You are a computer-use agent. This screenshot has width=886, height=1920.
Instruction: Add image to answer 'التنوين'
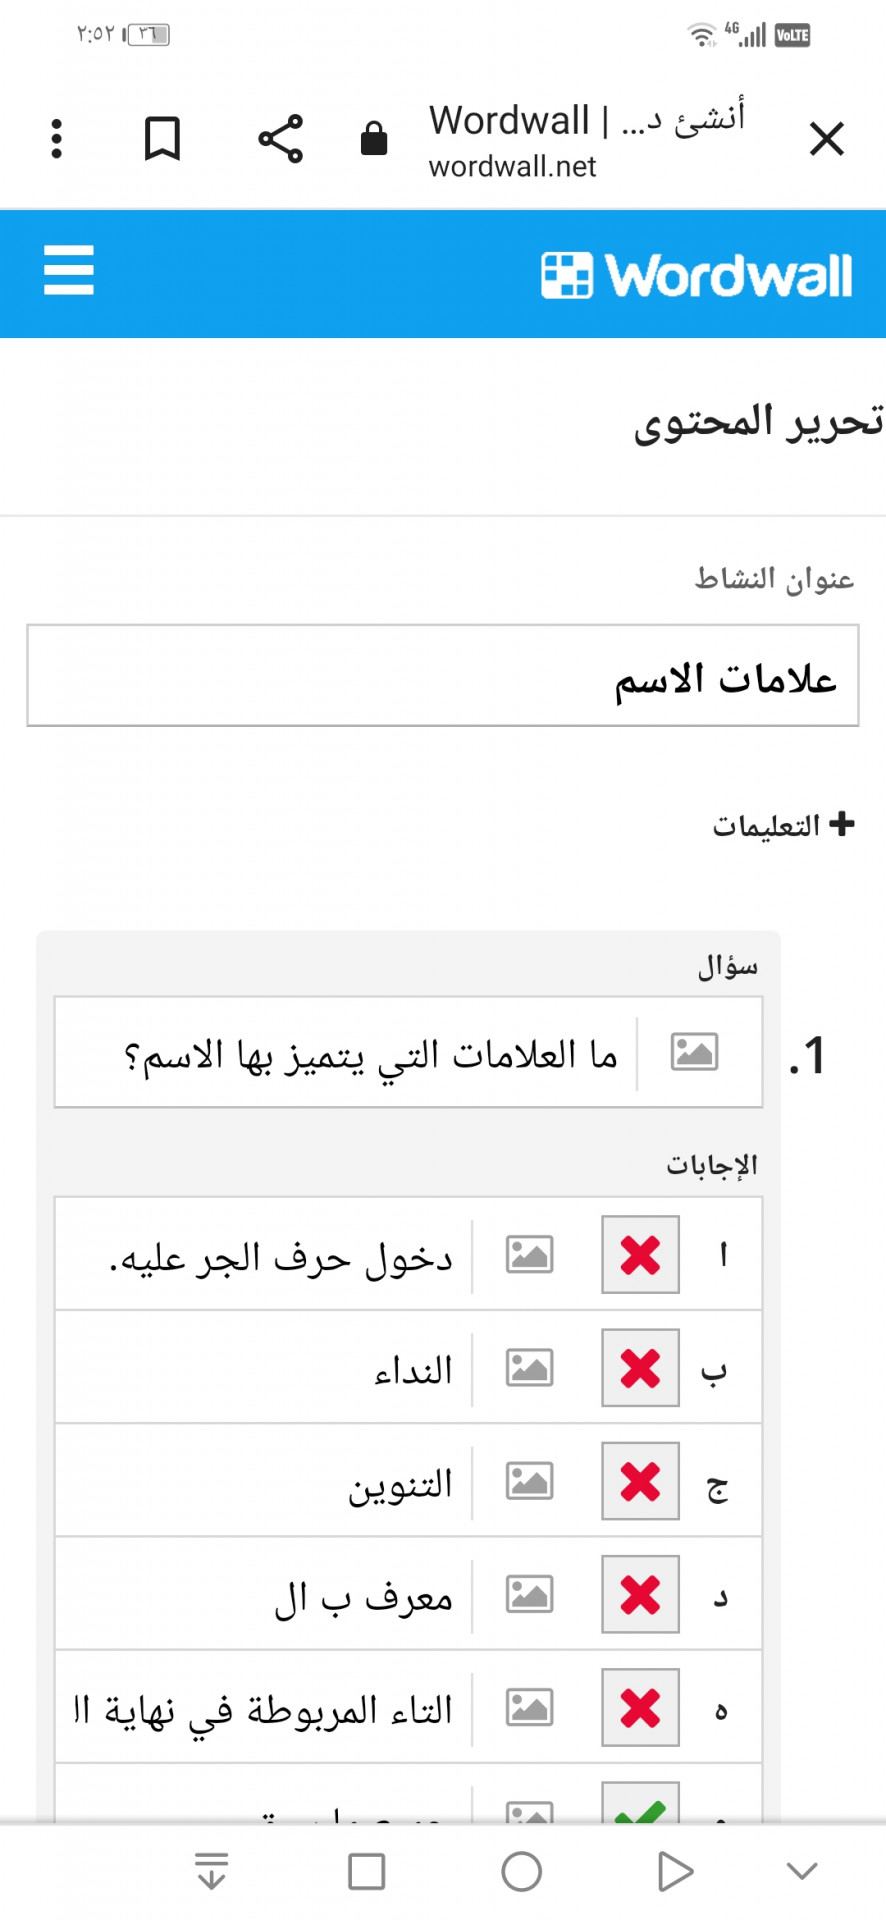[x=529, y=1480]
